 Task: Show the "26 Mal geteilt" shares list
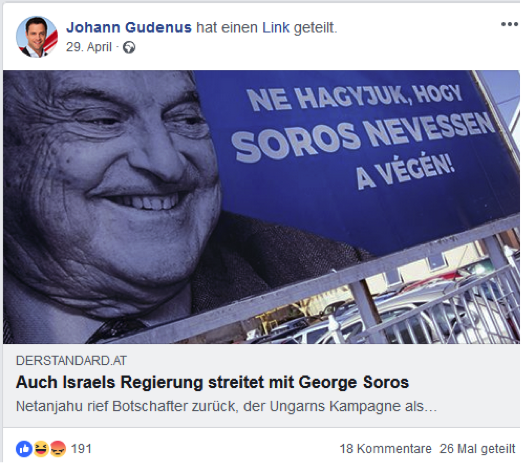tap(477, 449)
